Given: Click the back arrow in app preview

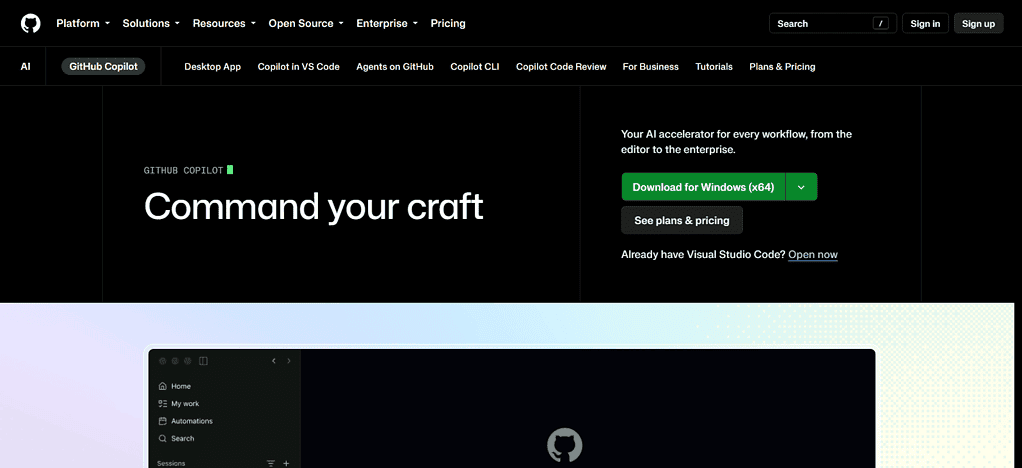Looking at the screenshot, I should pyautogui.click(x=274, y=360).
